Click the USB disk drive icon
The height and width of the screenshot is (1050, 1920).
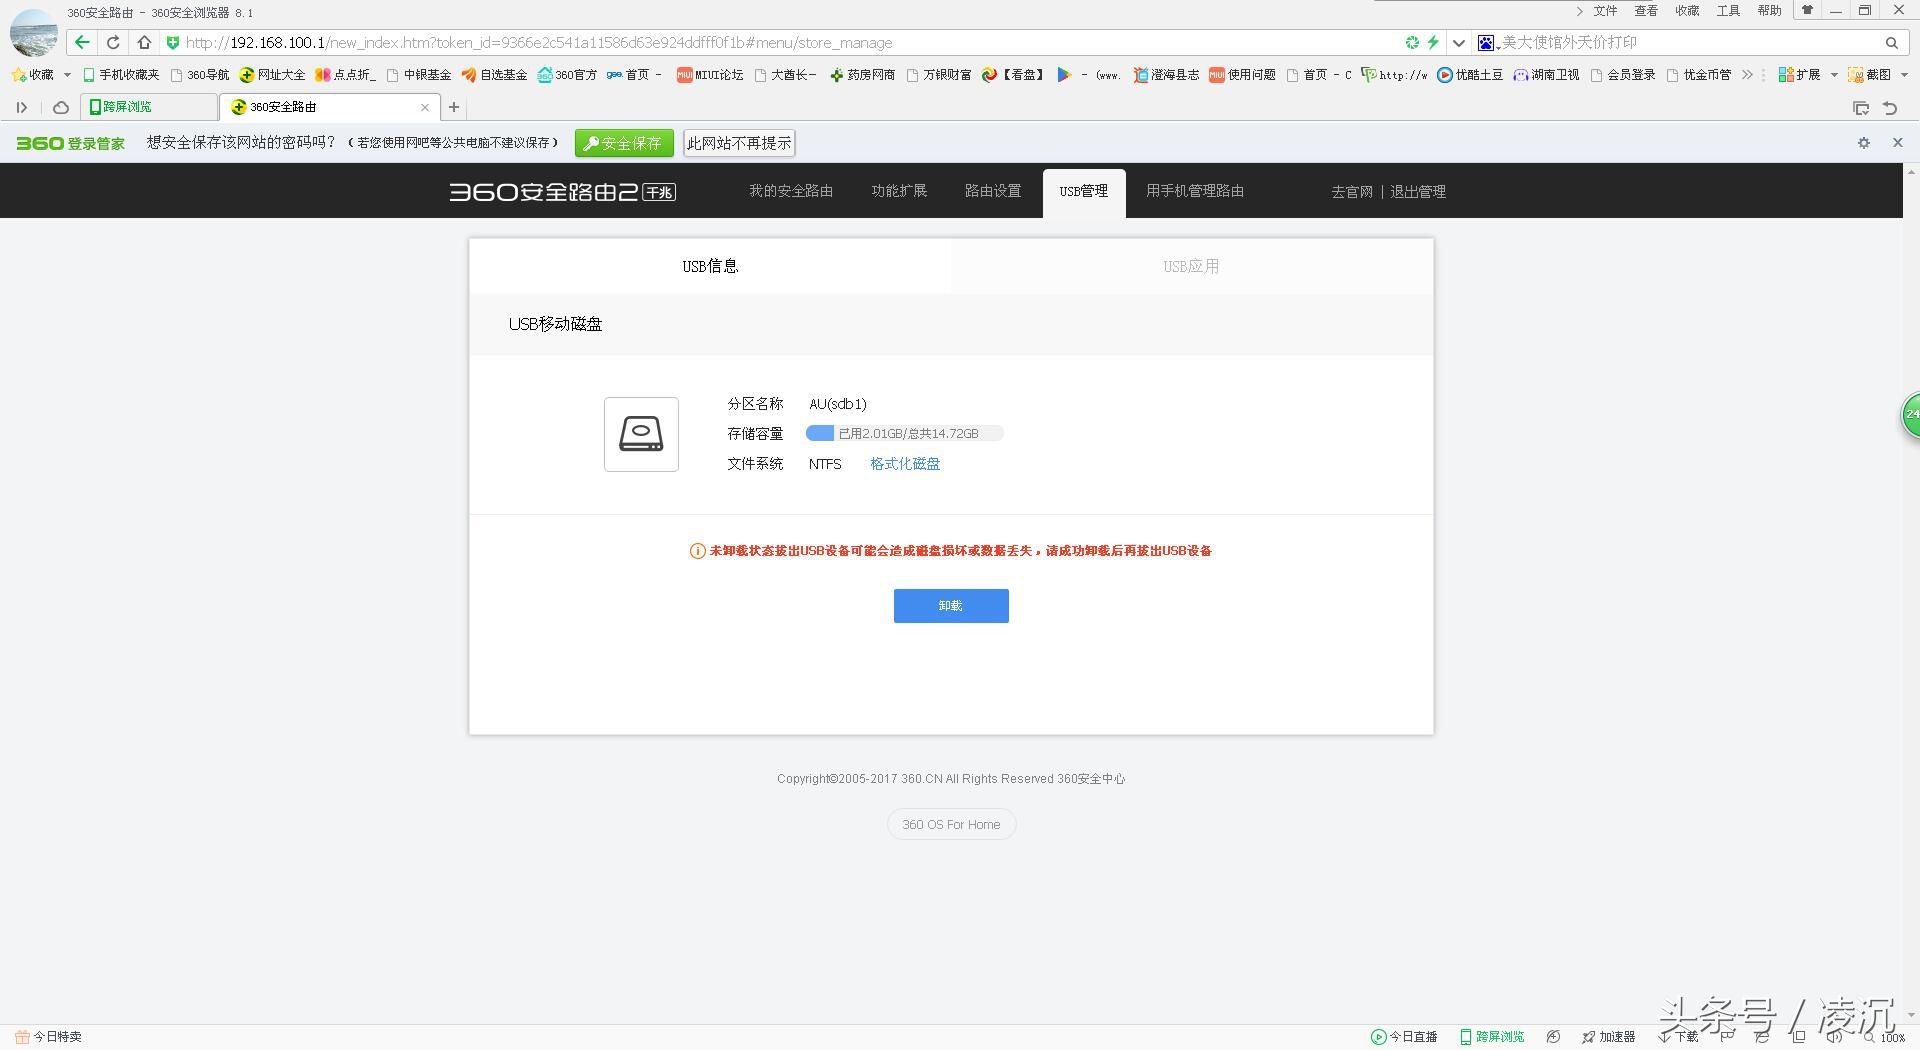[x=641, y=434]
